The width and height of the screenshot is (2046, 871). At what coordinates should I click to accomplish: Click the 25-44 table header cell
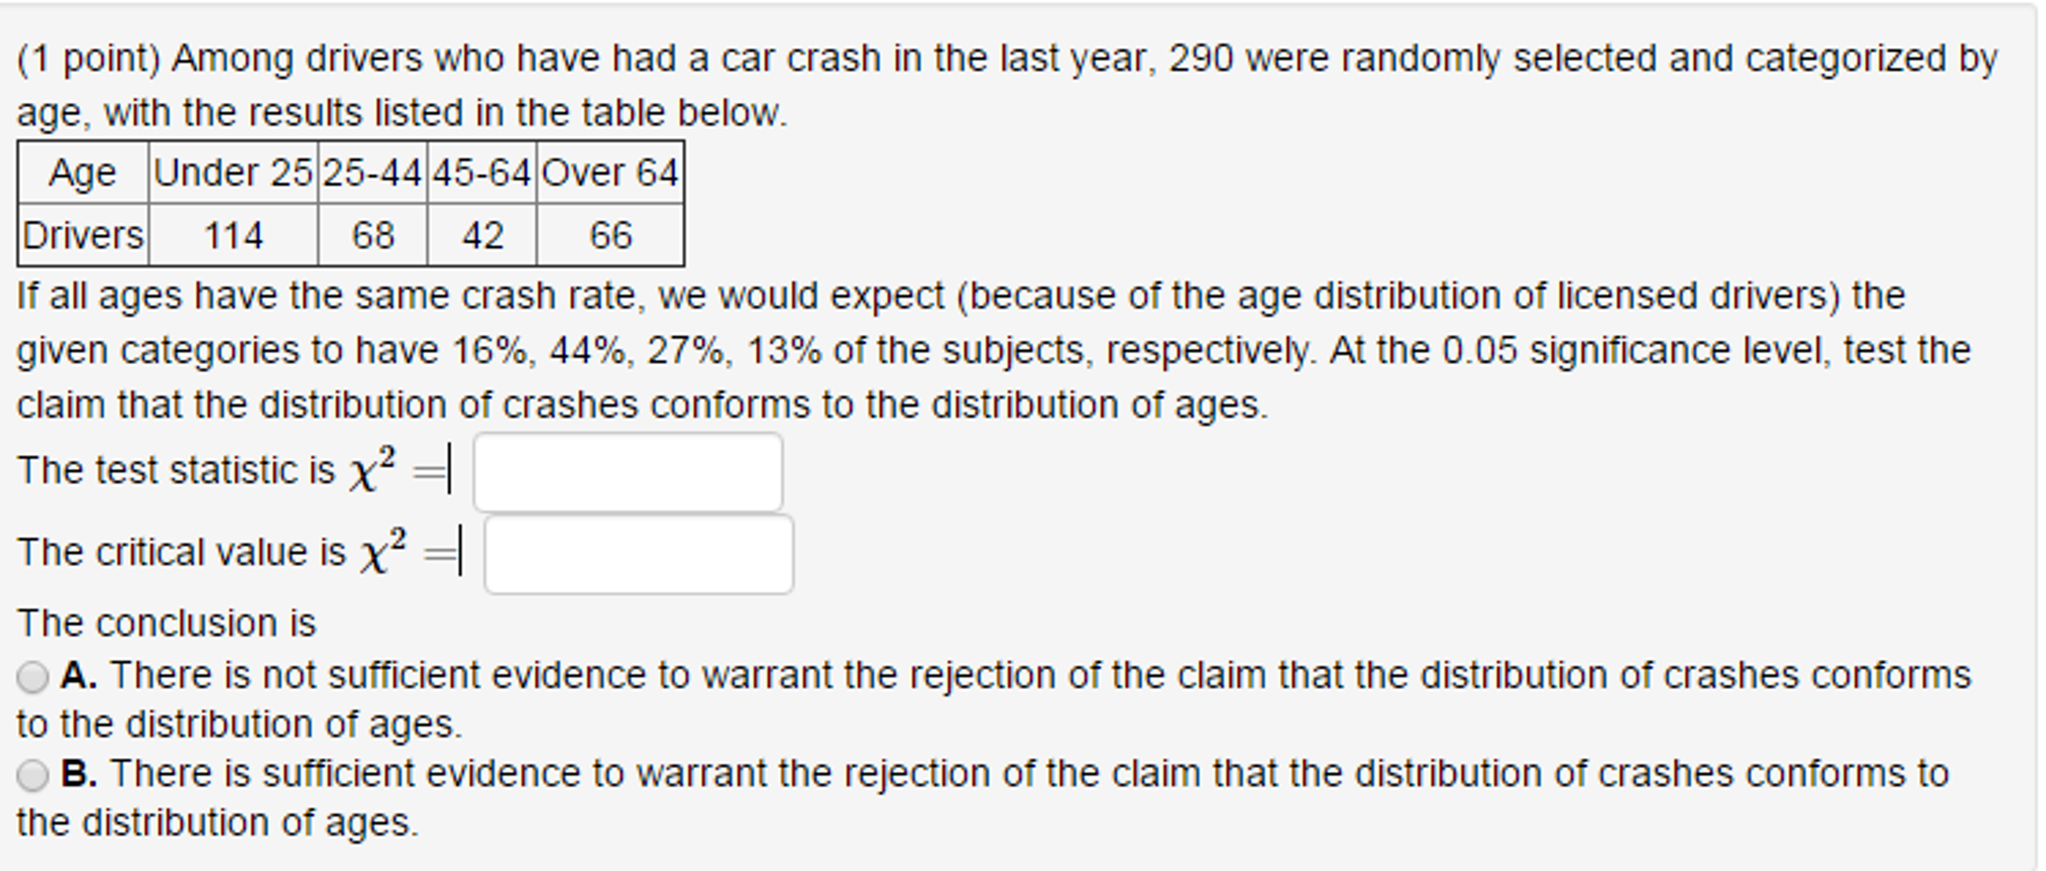click(x=372, y=172)
